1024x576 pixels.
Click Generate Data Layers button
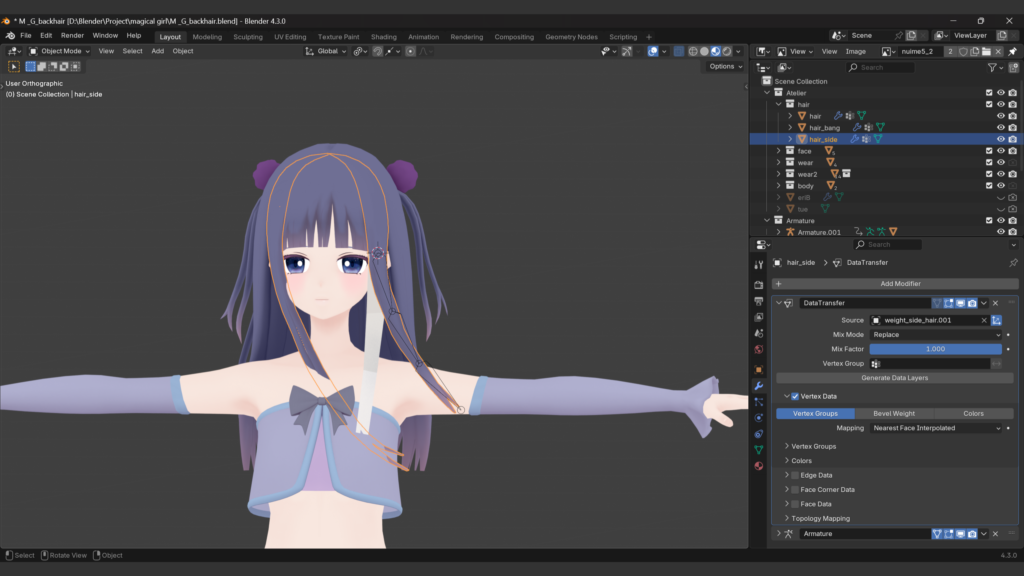[x=893, y=378]
